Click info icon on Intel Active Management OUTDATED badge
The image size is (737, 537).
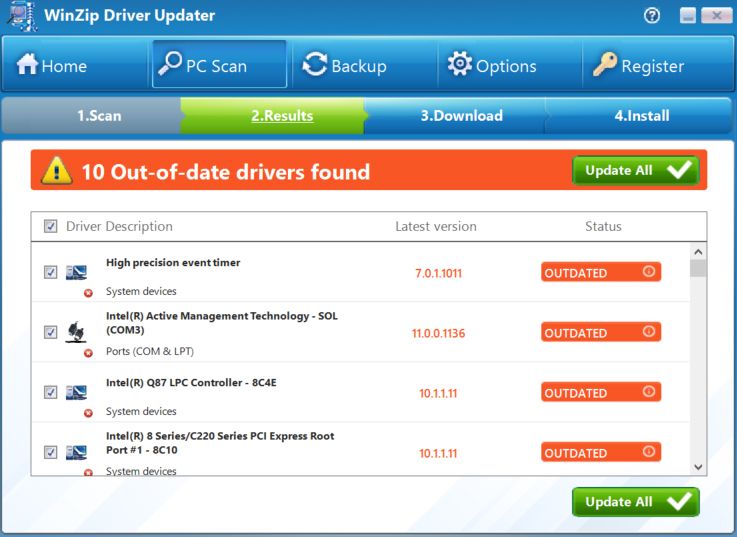[649, 331]
